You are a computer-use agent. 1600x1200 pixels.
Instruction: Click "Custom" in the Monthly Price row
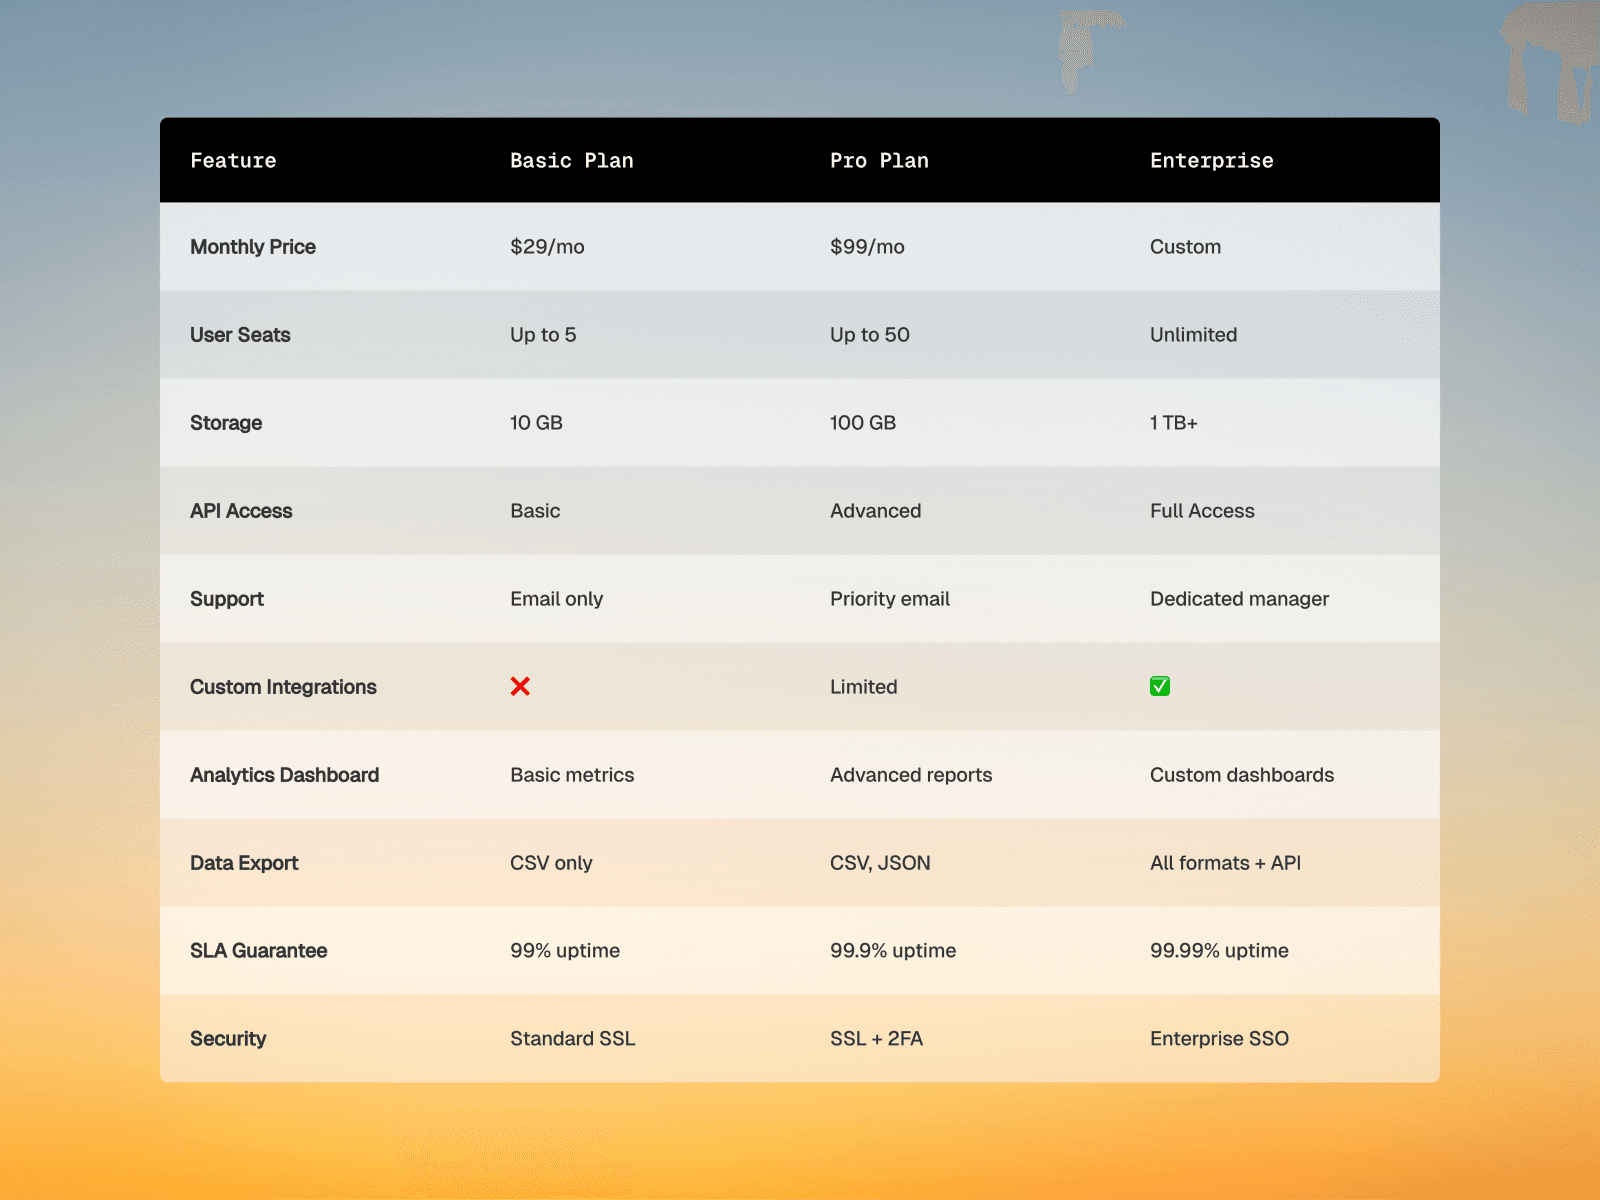pyautogui.click(x=1185, y=247)
